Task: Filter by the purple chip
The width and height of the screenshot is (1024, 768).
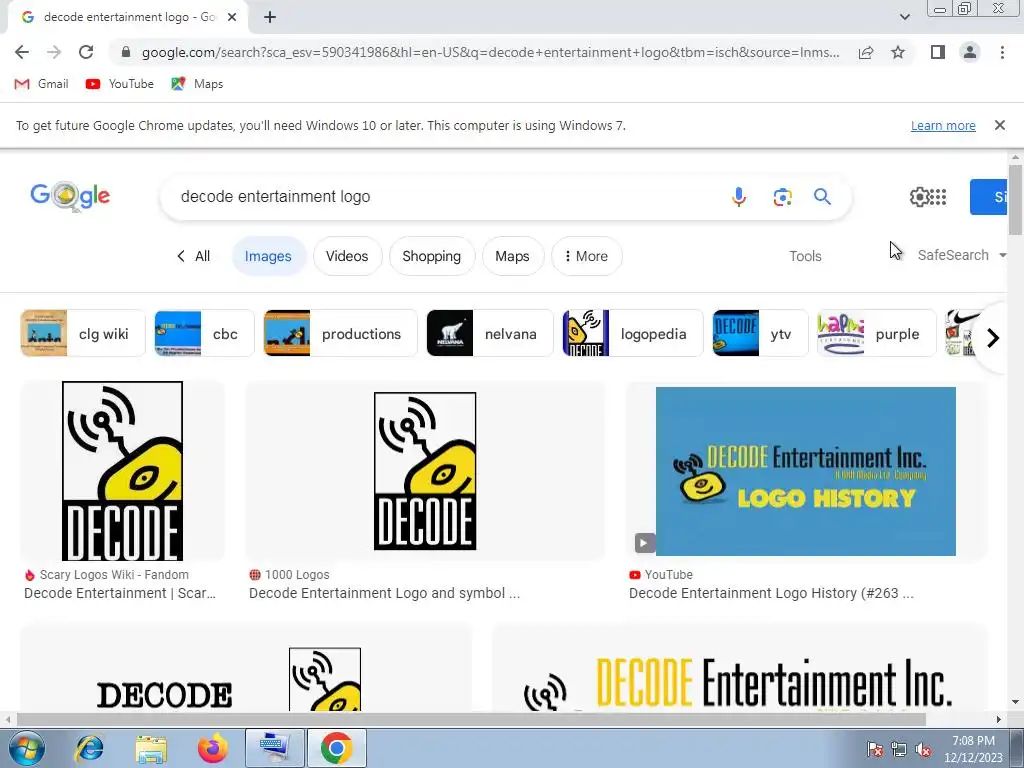Action: [x=876, y=334]
